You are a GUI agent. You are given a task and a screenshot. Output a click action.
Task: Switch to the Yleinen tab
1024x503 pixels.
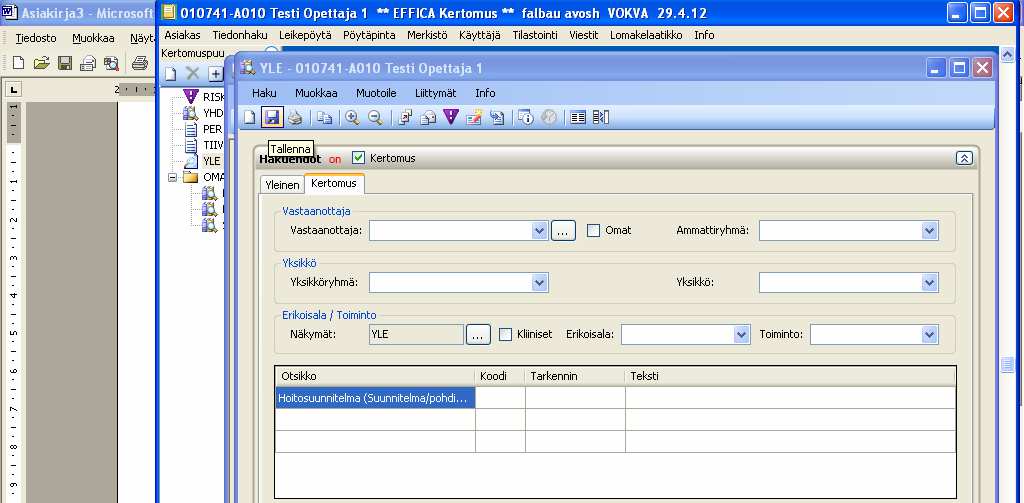pos(282,185)
